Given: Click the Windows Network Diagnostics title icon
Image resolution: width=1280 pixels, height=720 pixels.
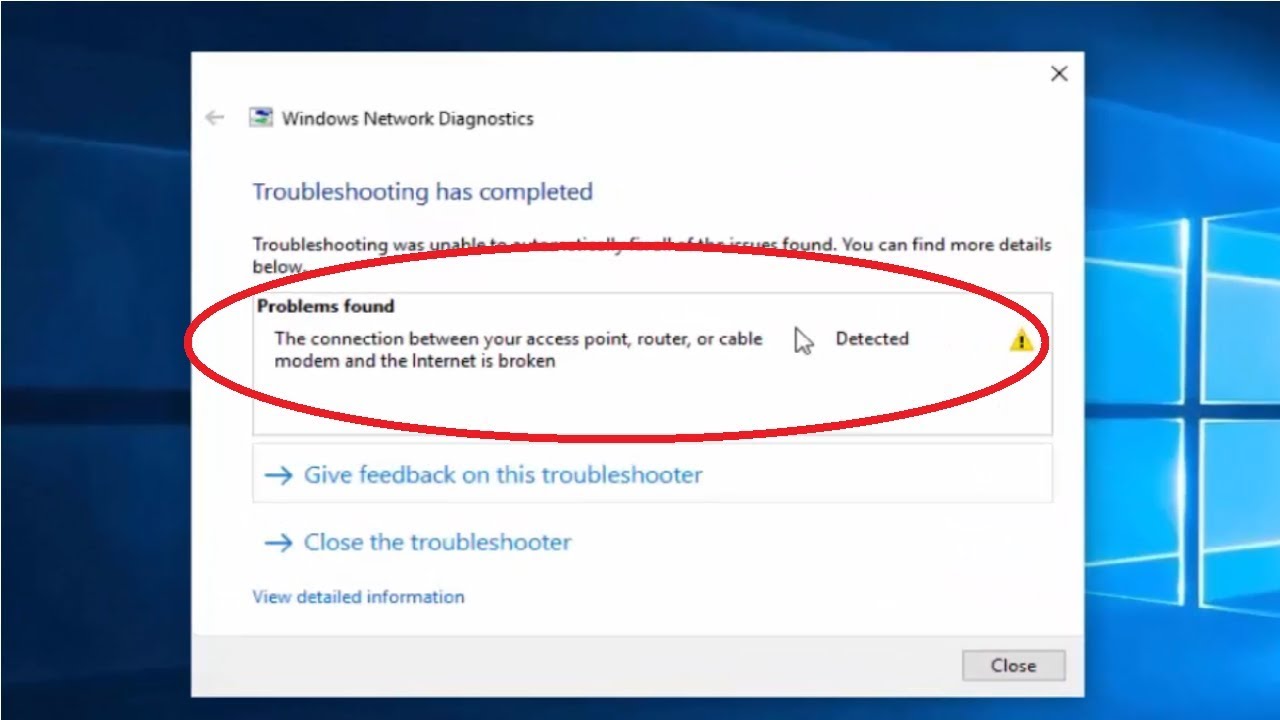Looking at the screenshot, I should pyautogui.click(x=261, y=118).
